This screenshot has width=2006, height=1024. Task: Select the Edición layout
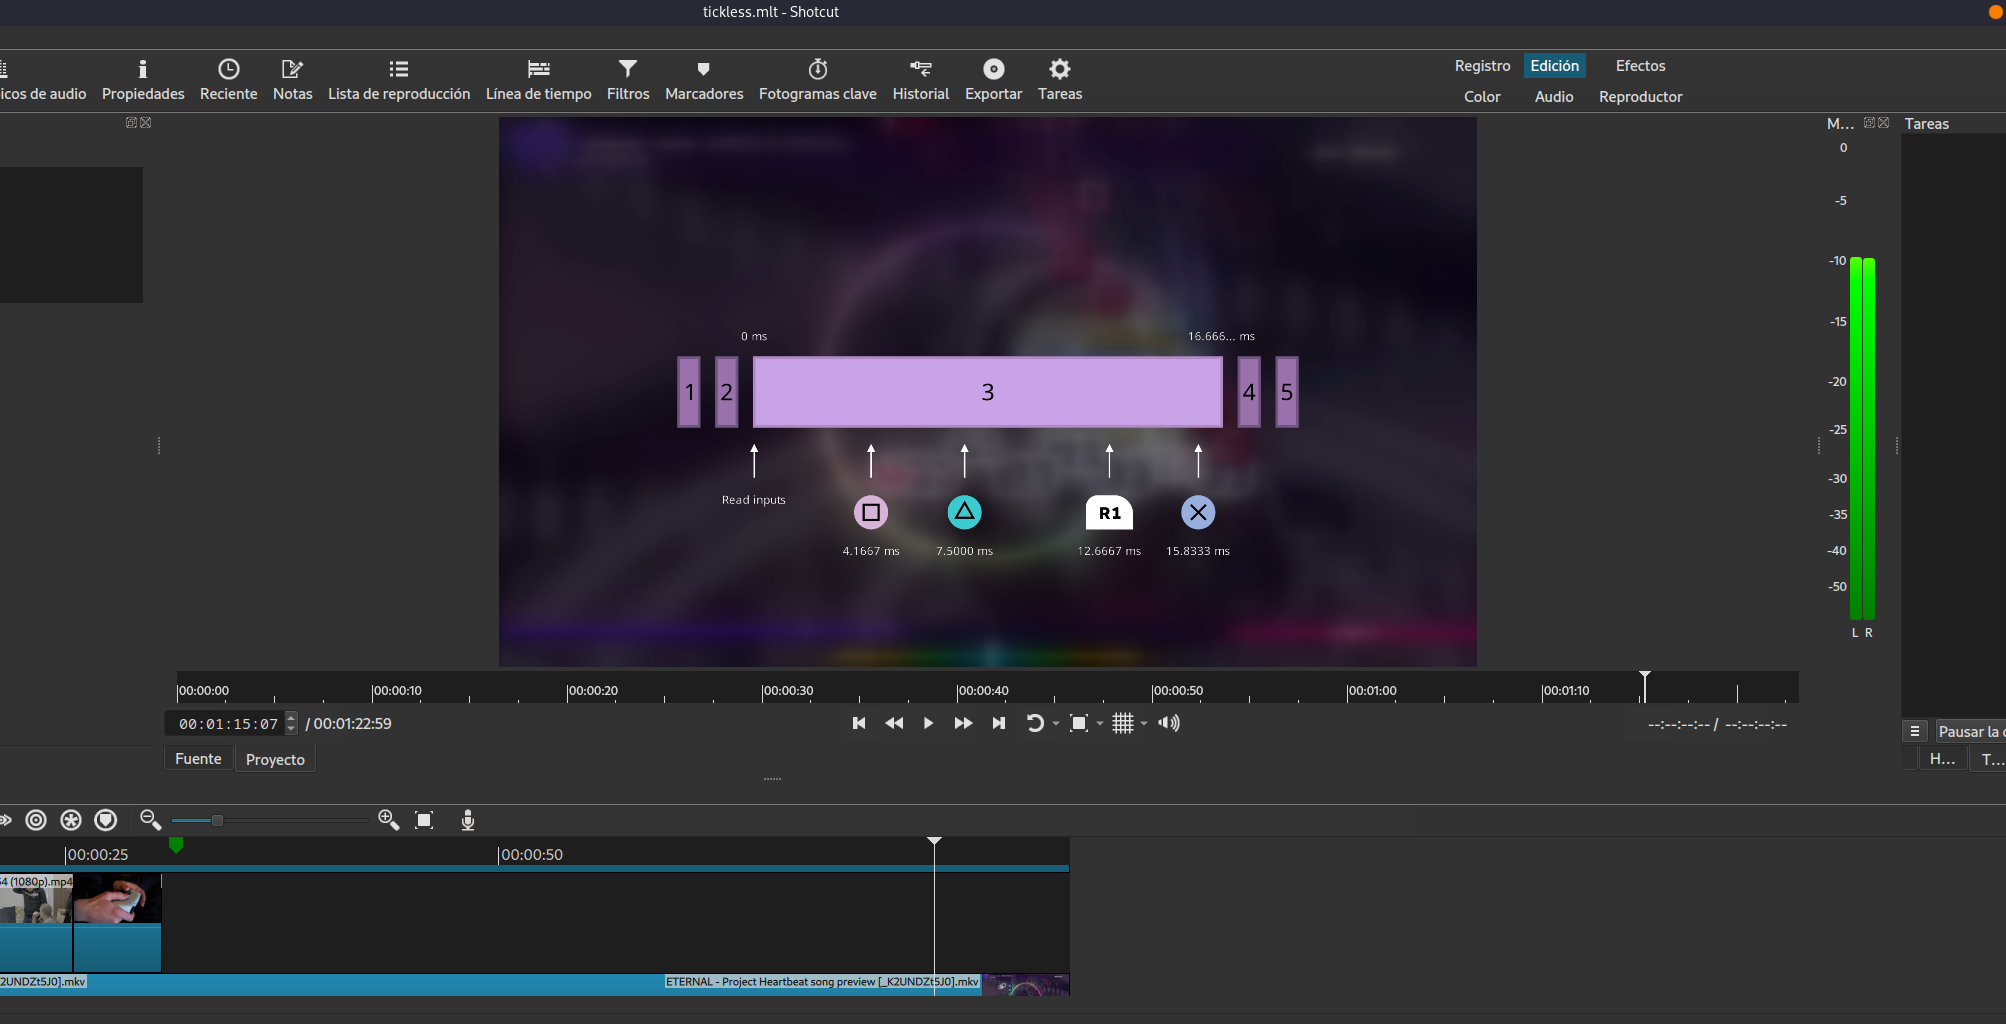point(1554,66)
